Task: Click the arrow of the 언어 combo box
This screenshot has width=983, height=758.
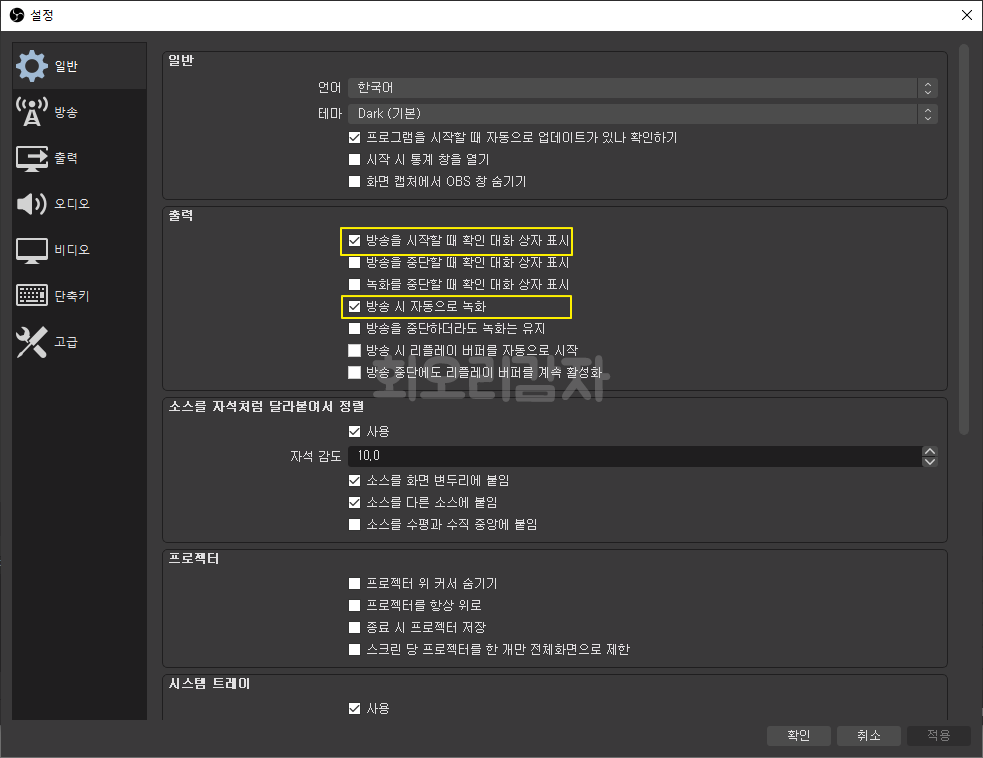Action: [928, 88]
